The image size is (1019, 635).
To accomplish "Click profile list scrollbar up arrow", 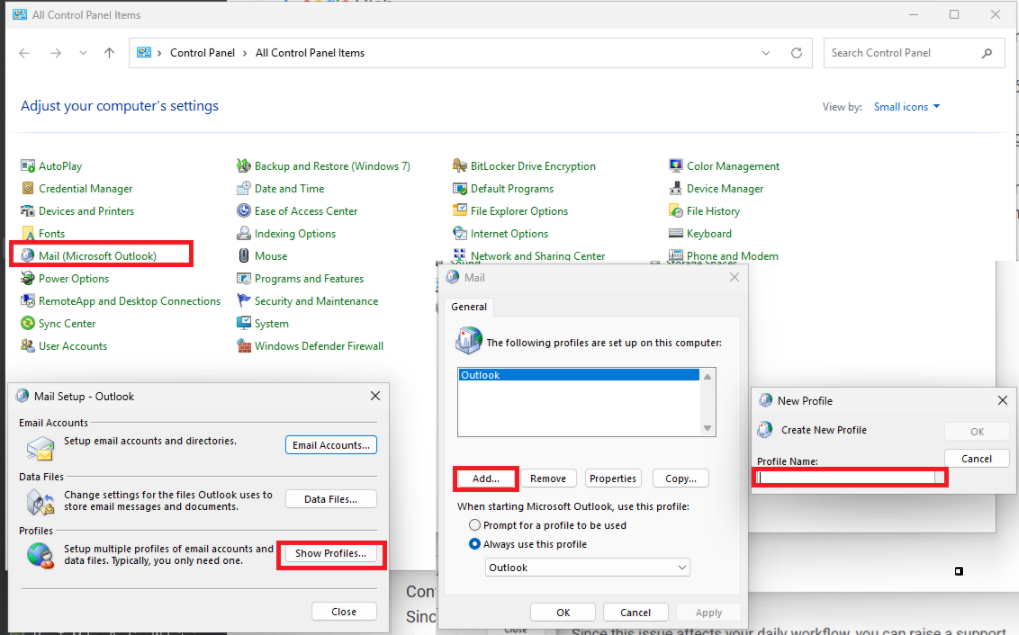I will tap(707, 376).
